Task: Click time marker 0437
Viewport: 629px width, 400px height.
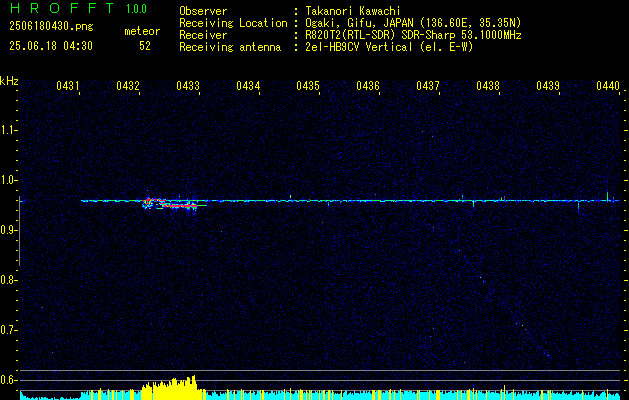Action: point(428,86)
